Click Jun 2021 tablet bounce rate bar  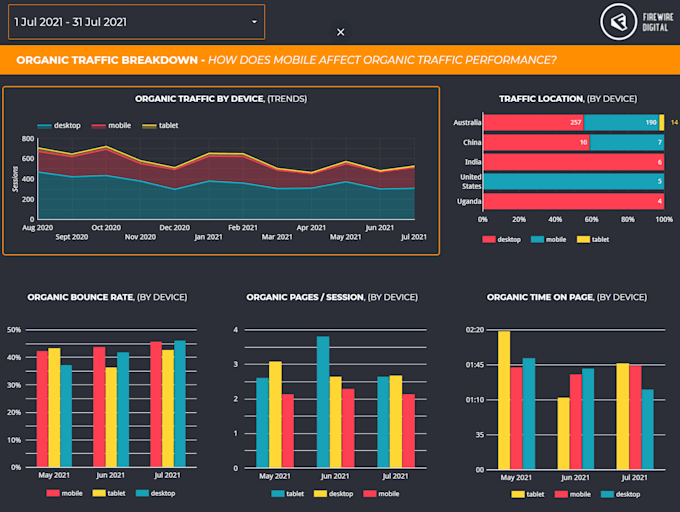[111, 417]
